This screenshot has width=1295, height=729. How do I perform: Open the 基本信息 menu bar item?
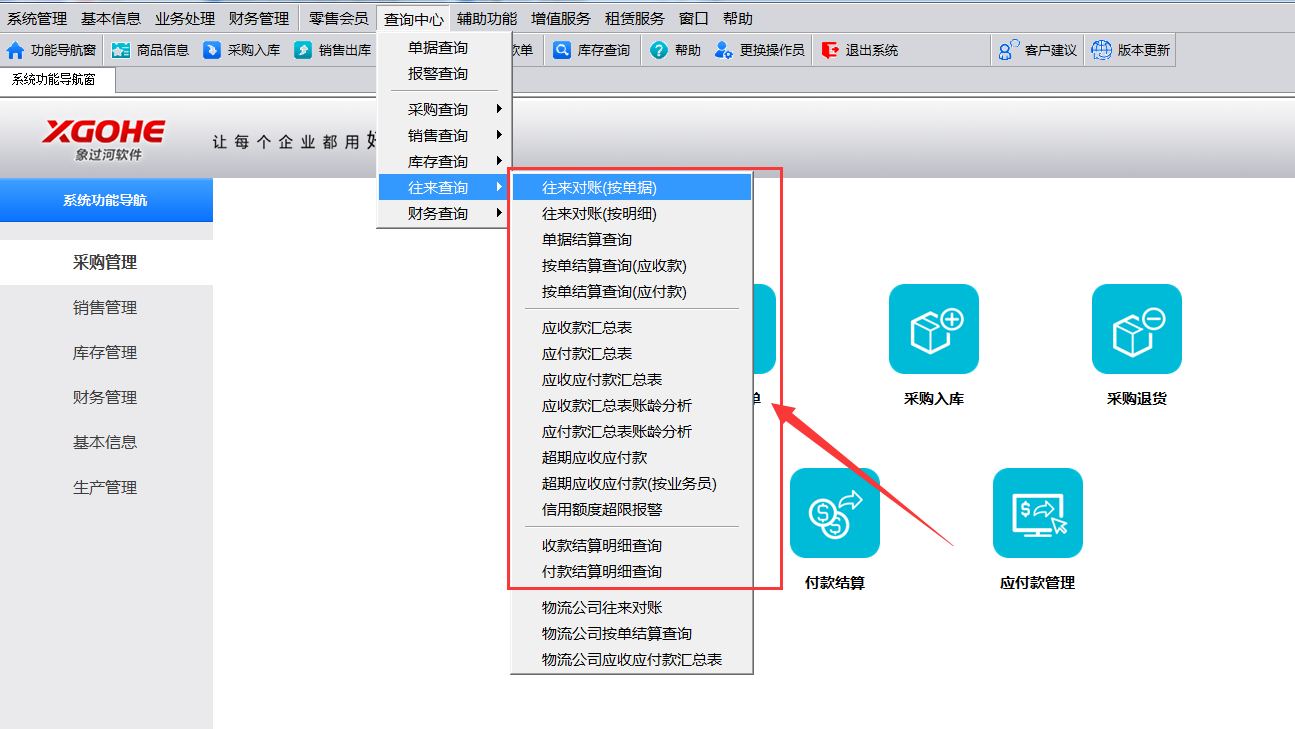tap(111, 18)
